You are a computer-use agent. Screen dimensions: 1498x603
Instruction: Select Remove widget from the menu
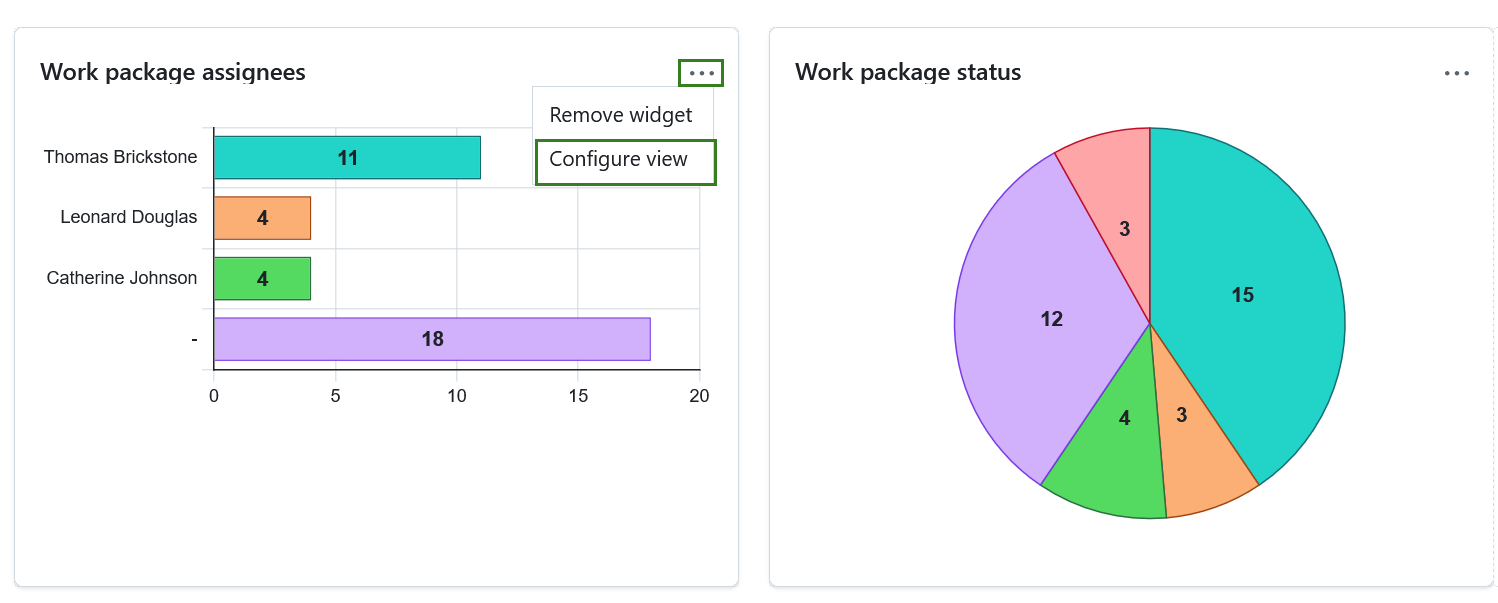[x=619, y=114]
